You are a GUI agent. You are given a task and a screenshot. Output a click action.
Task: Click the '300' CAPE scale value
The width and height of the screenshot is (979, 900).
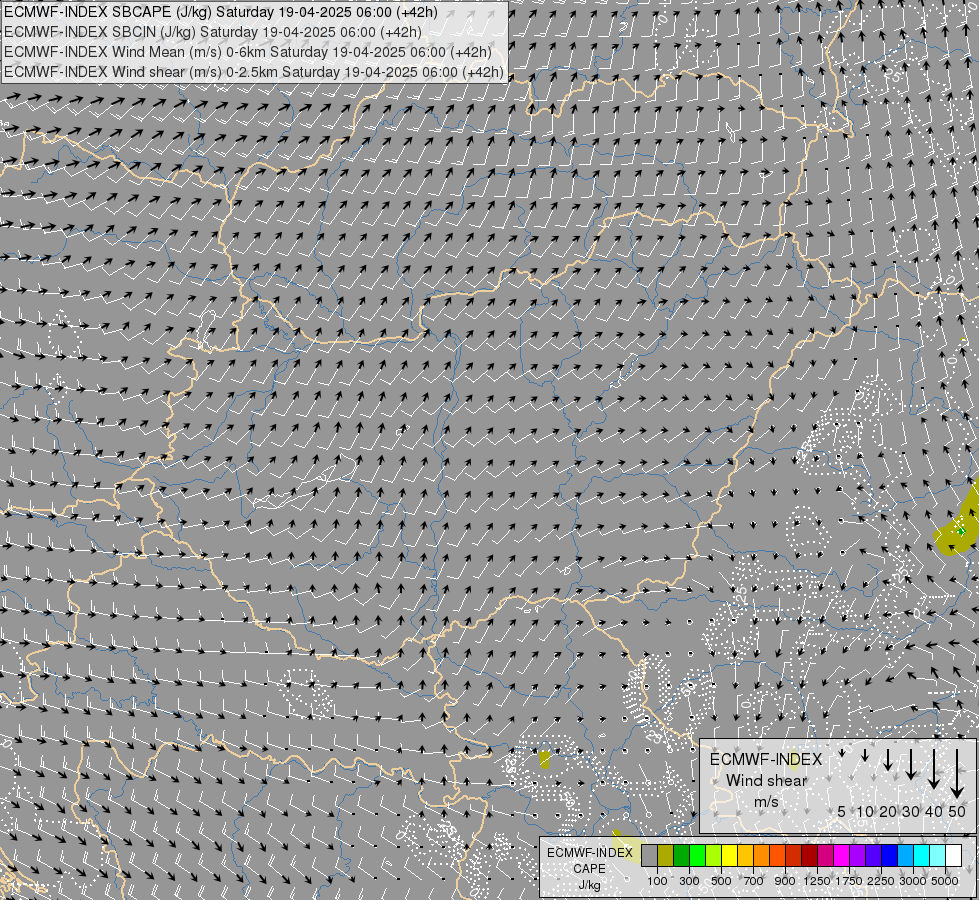689,881
